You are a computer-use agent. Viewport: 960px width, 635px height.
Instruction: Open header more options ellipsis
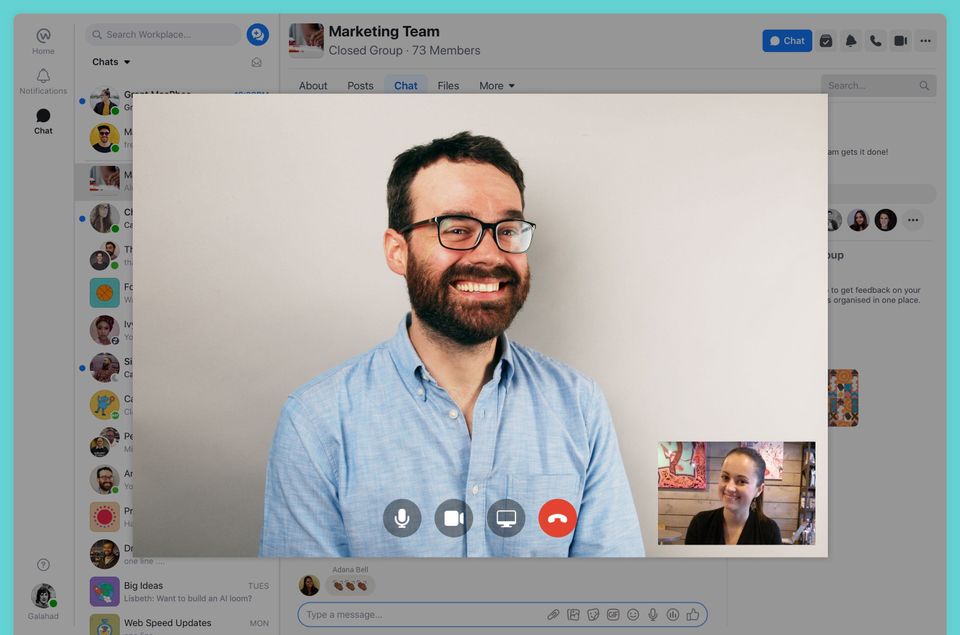[x=925, y=41]
